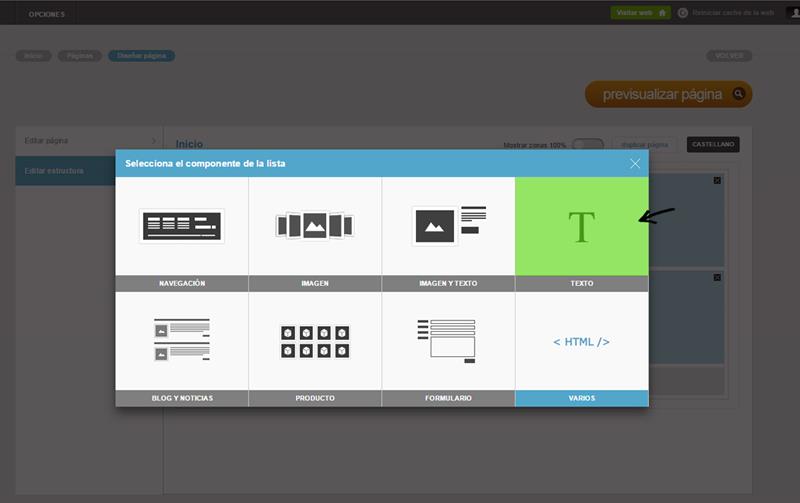Choose the Blog y Noticias component
Screen dimensions: 800x503
coord(181,340)
